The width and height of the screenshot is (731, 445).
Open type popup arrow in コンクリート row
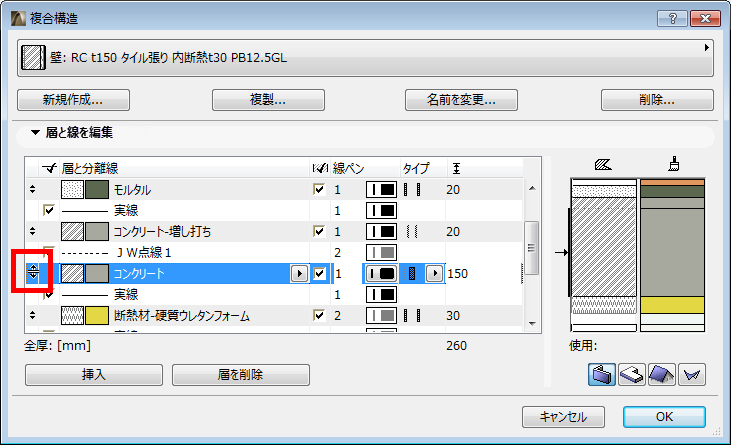point(434,274)
